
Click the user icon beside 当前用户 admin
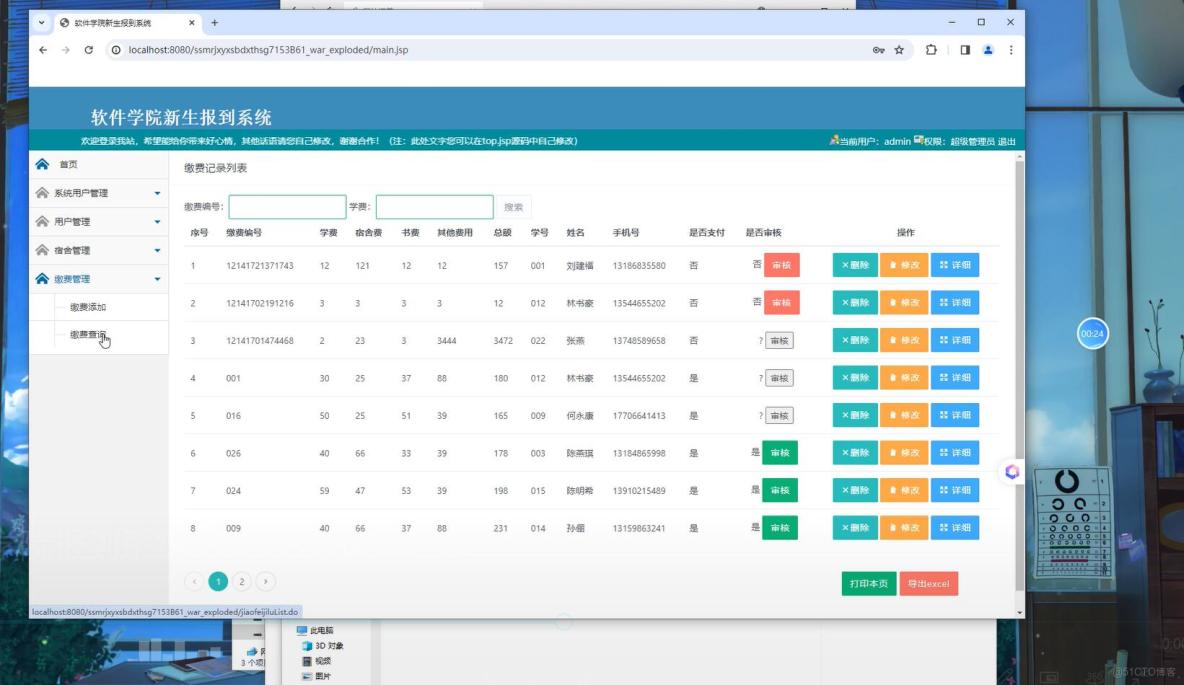pyautogui.click(x=835, y=141)
